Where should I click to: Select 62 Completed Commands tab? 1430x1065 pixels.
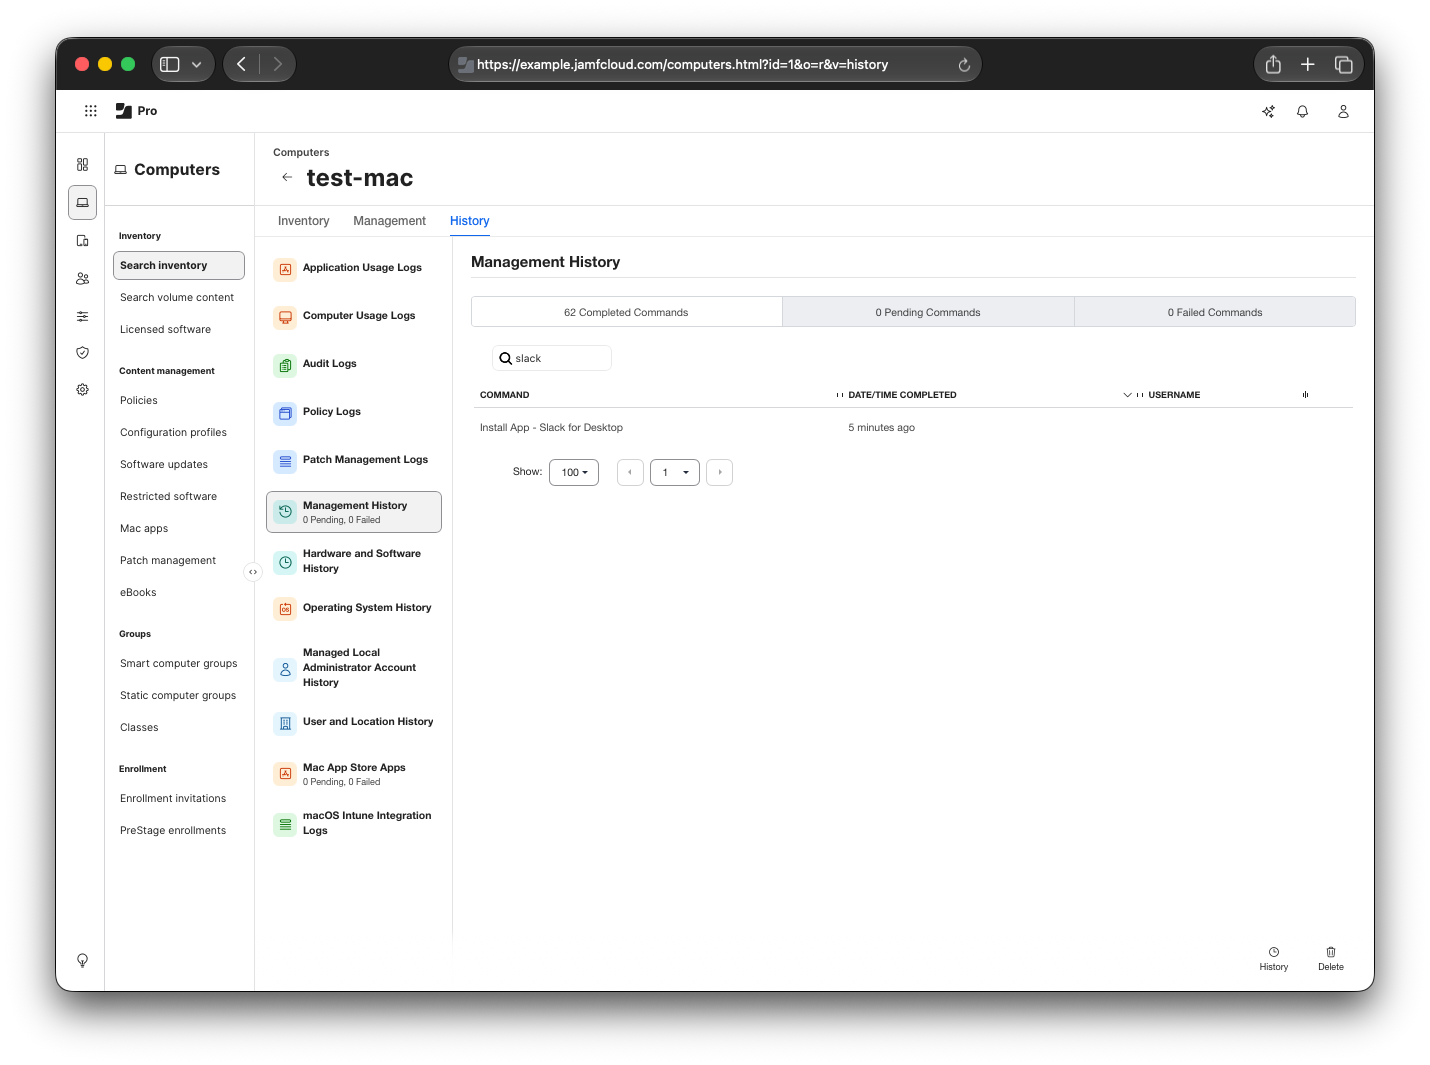tap(626, 312)
